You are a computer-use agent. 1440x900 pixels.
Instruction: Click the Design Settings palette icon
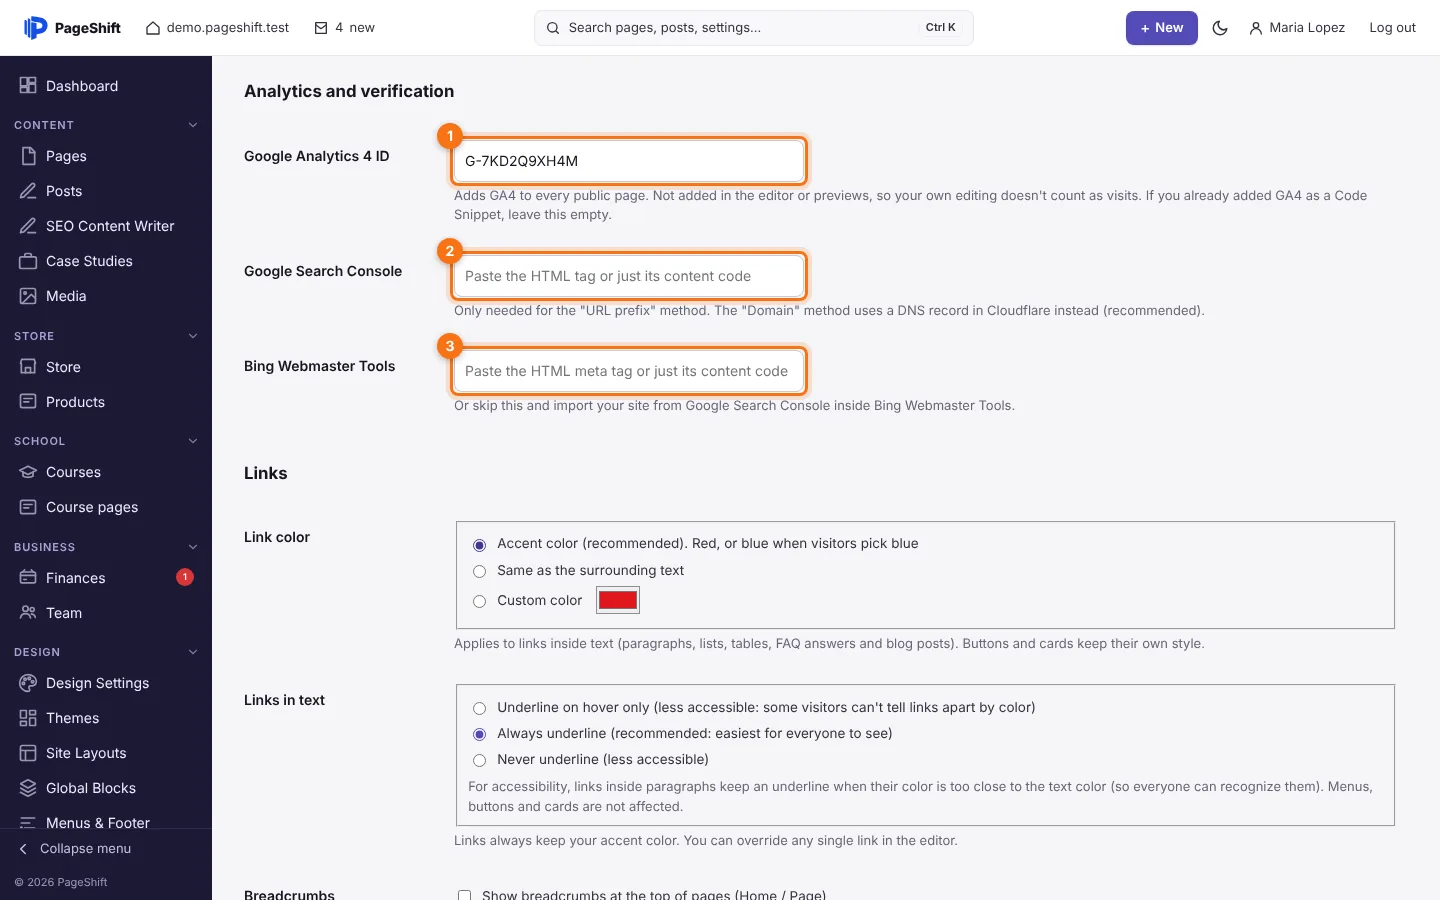click(28, 683)
